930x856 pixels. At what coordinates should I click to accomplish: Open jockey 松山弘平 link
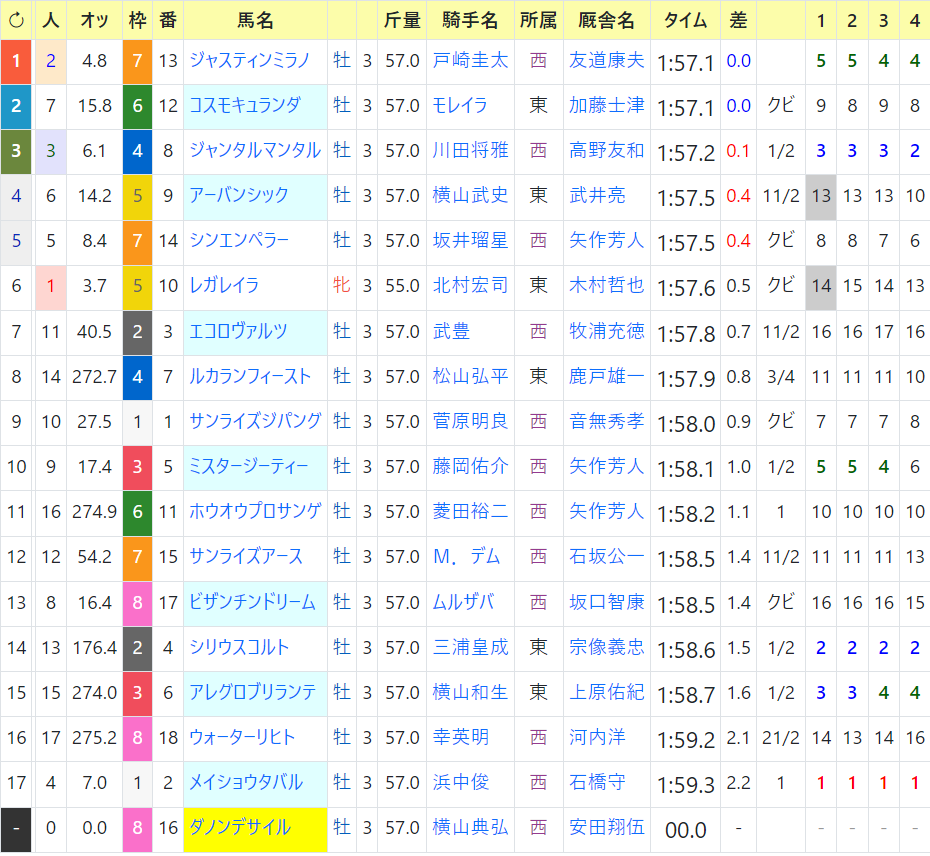(x=470, y=377)
